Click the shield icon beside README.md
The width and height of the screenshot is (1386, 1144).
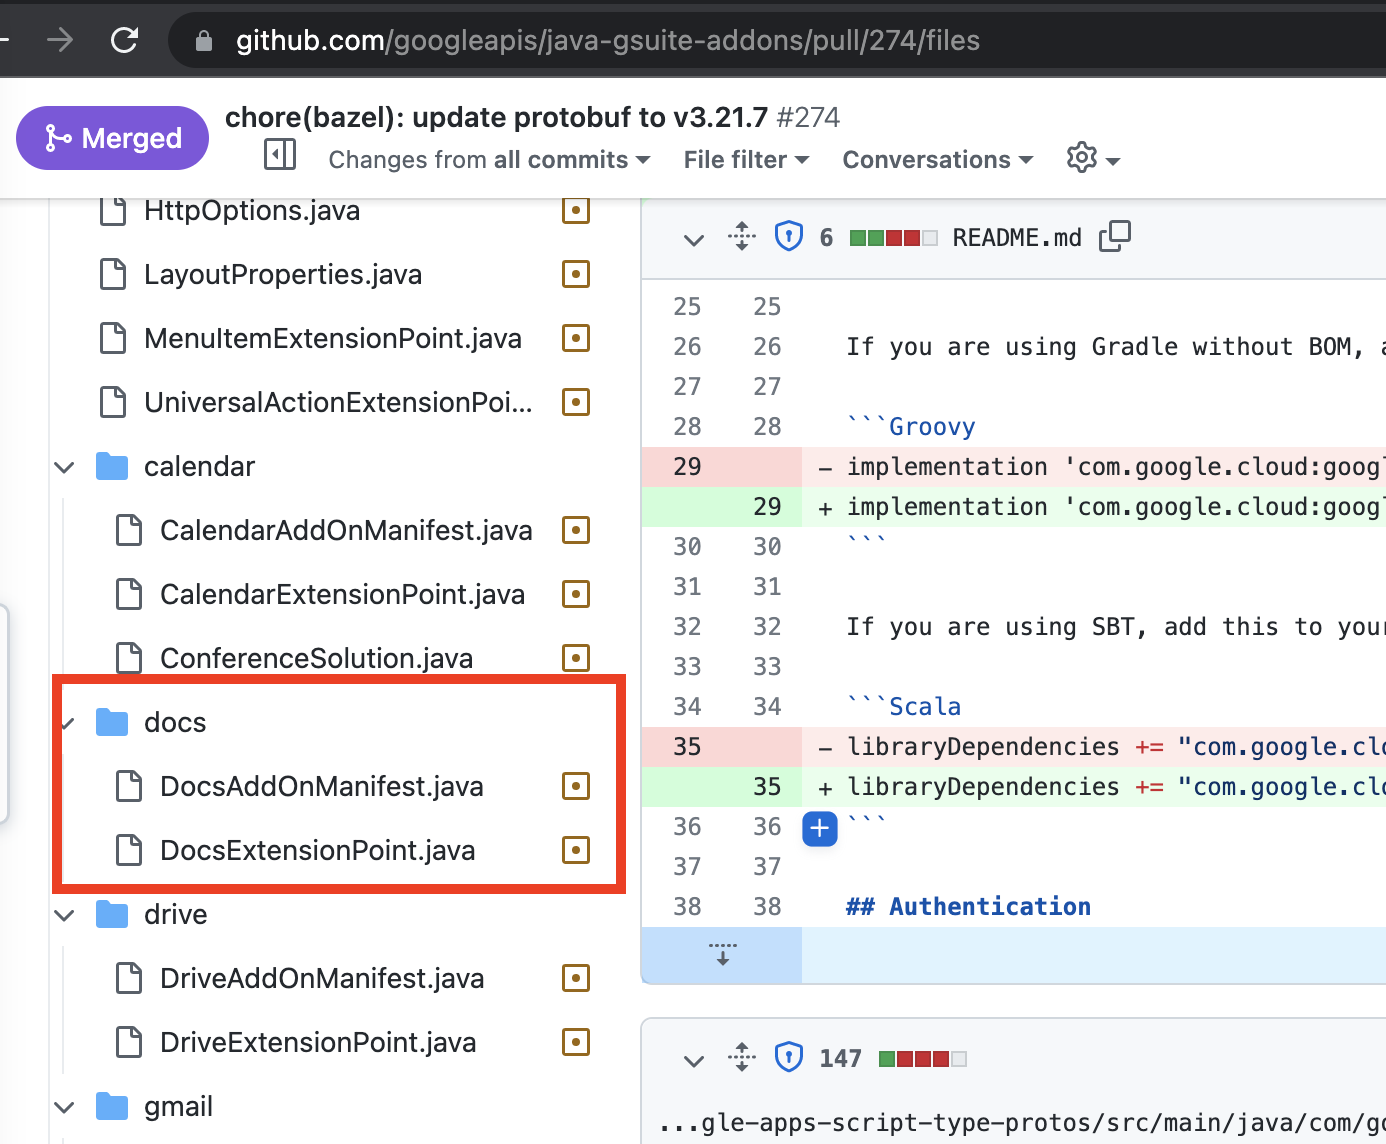point(789,237)
